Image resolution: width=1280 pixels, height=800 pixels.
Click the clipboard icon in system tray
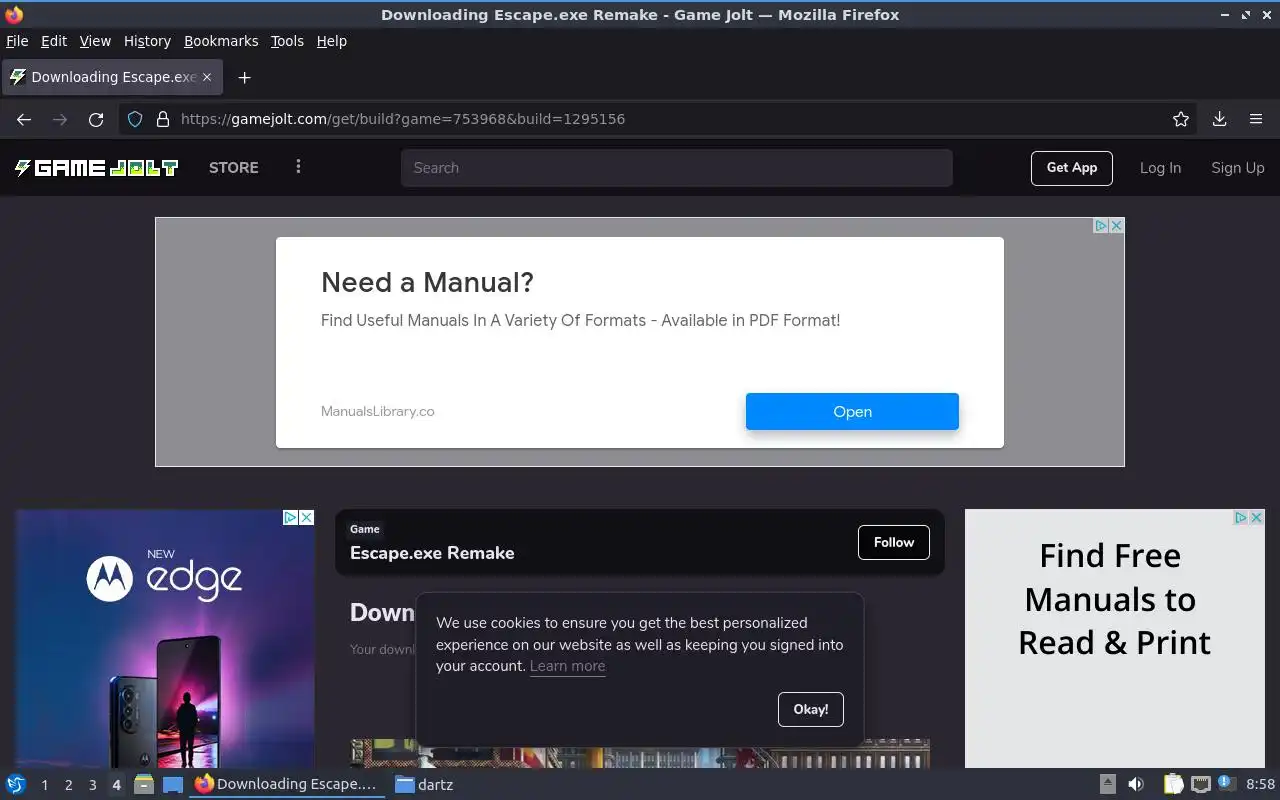pyautogui.click(x=1173, y=784)
